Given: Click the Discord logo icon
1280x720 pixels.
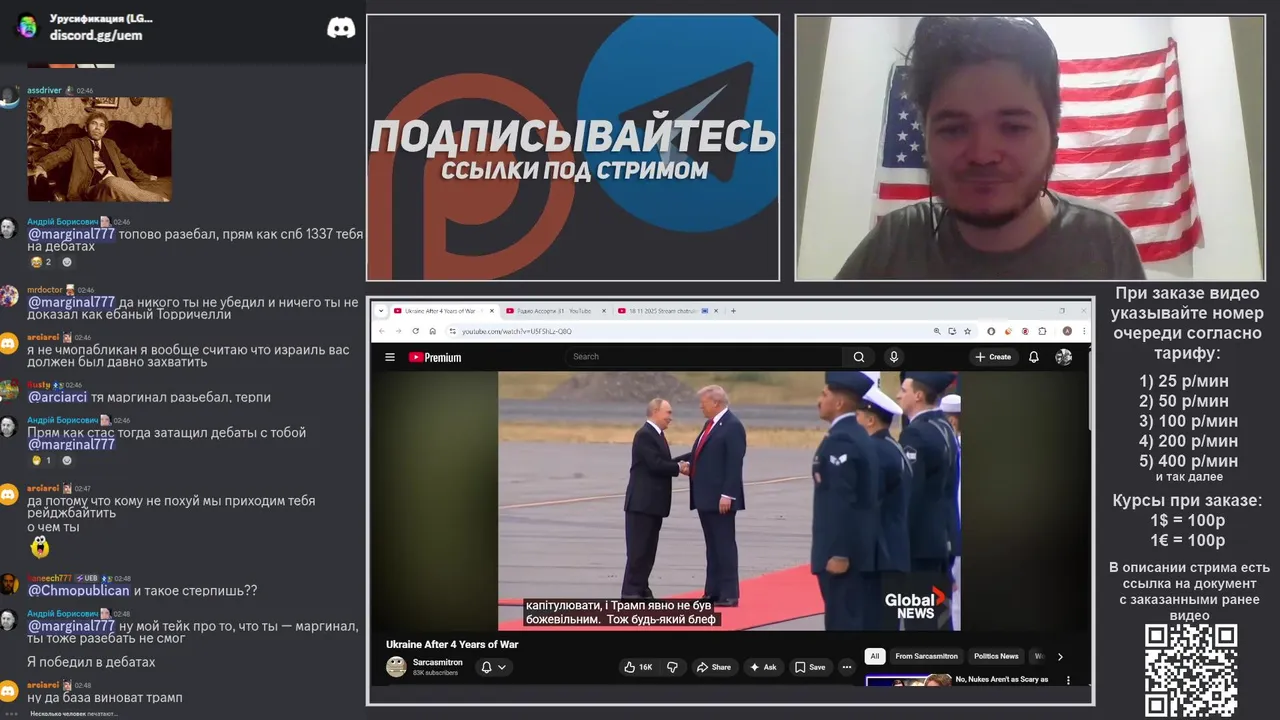Looking at the screenshot, I should [x=341, y=27].
